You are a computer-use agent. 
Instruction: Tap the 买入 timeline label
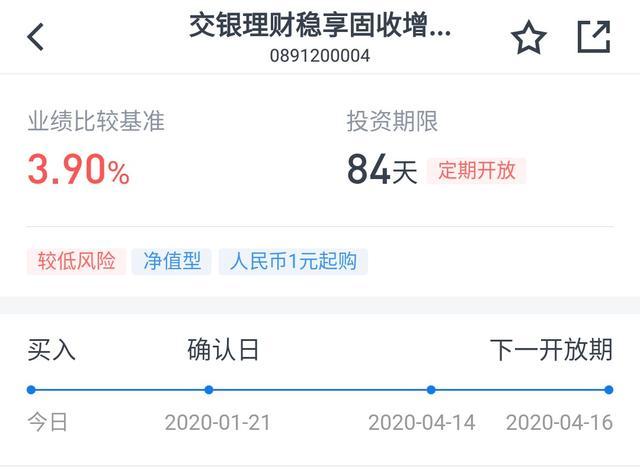click(x=51, y=350)
